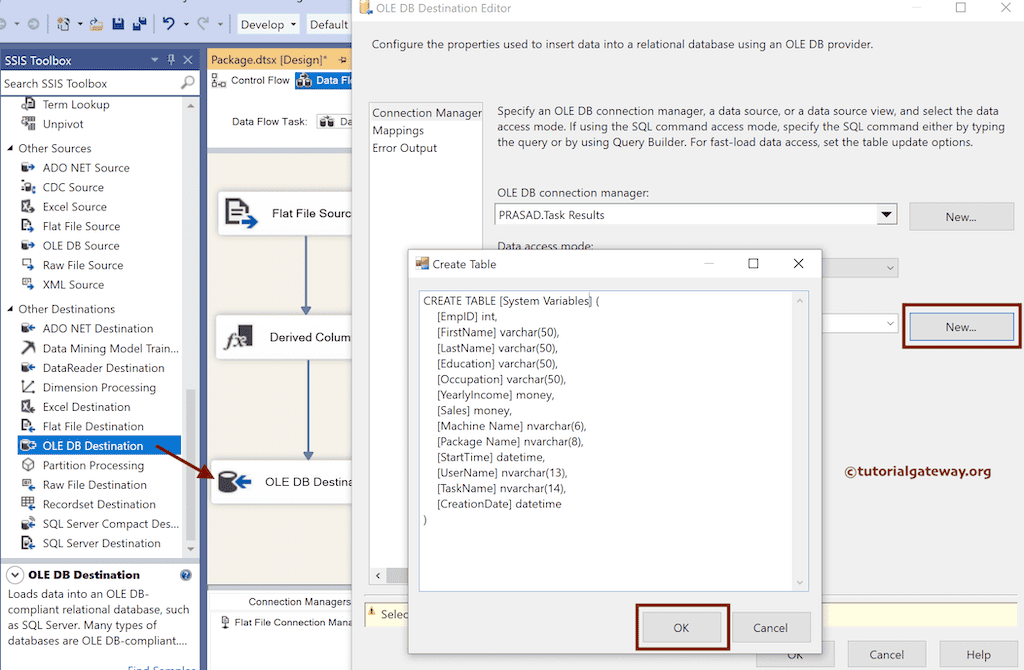Click New next to connection manager
Screen dimensions: 1024x670
click(961, 217)
